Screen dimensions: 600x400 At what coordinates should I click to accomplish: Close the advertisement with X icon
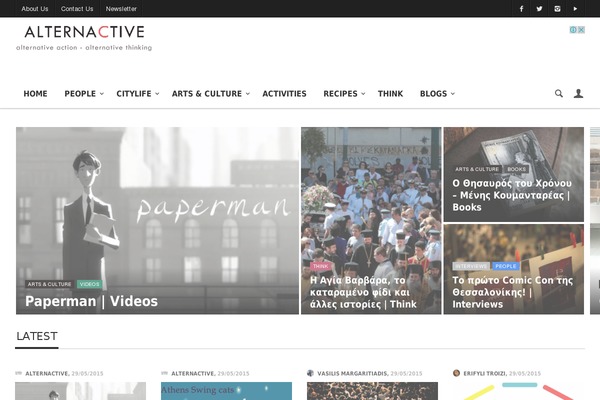581,30
